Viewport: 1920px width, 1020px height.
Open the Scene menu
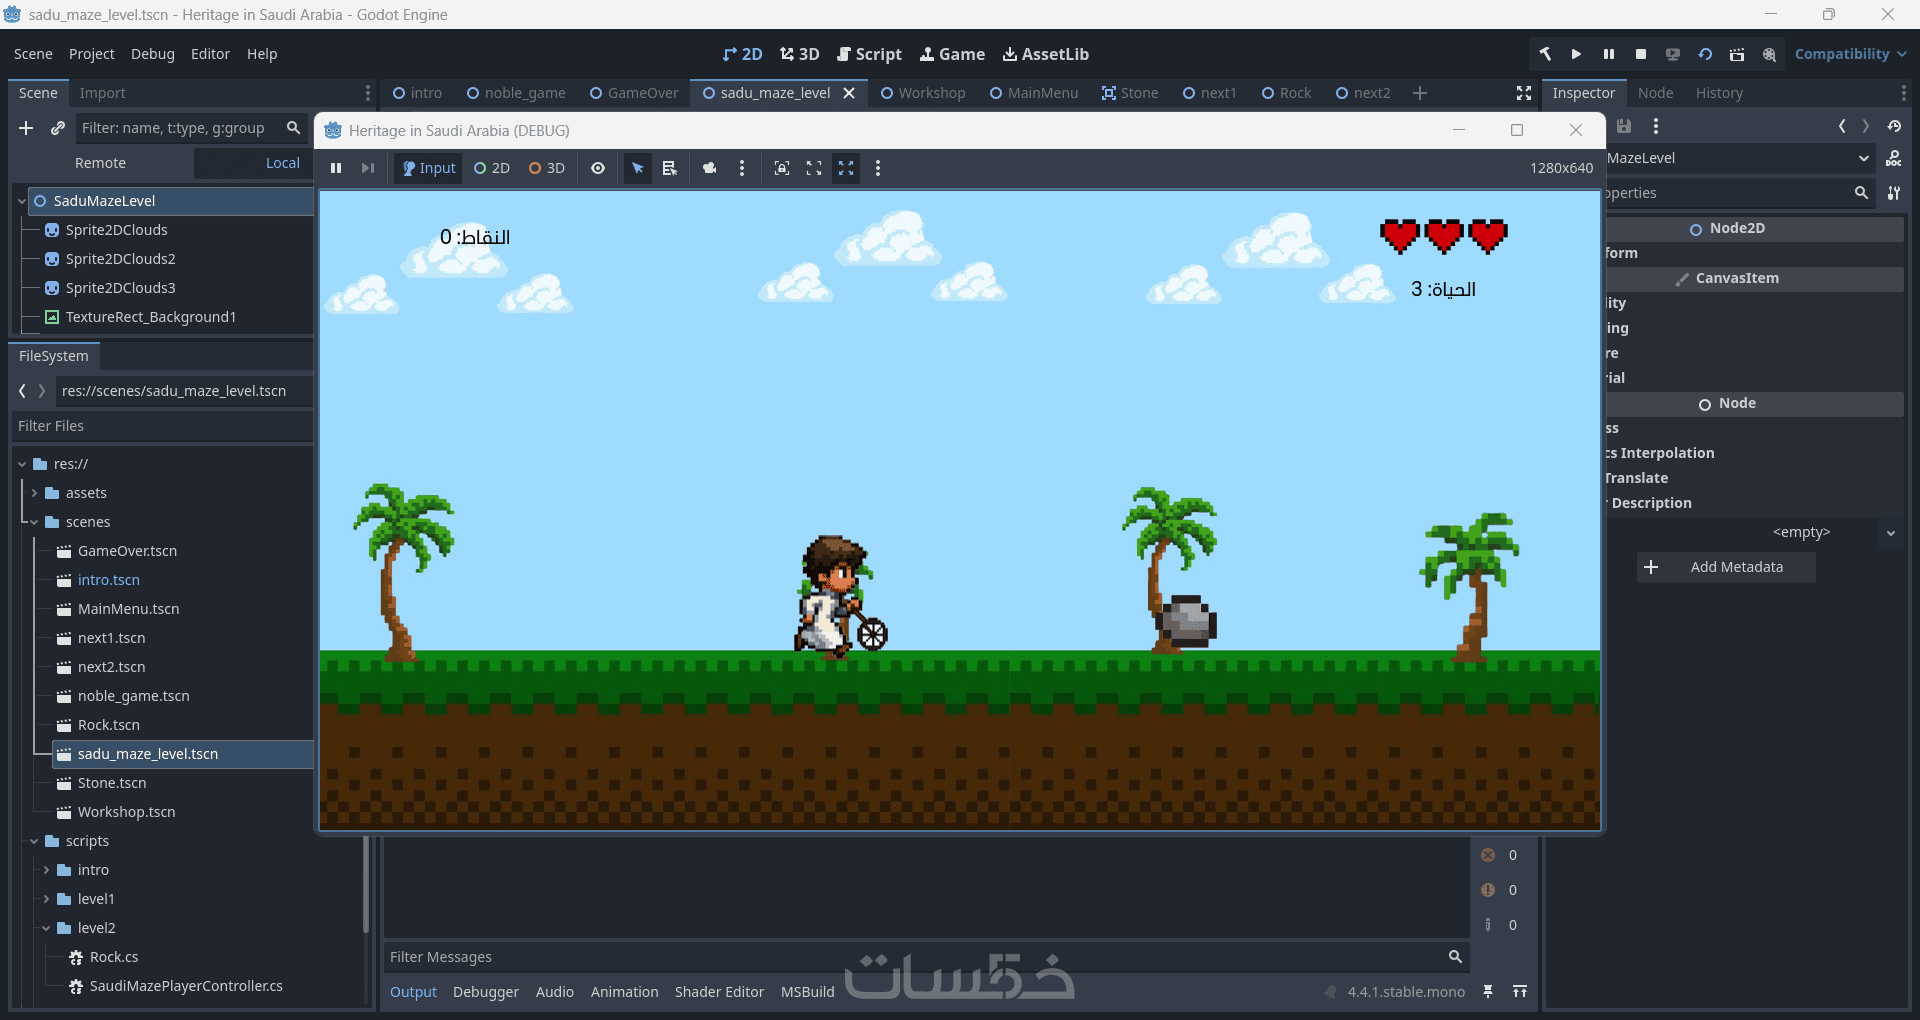[x=33, y=54]
